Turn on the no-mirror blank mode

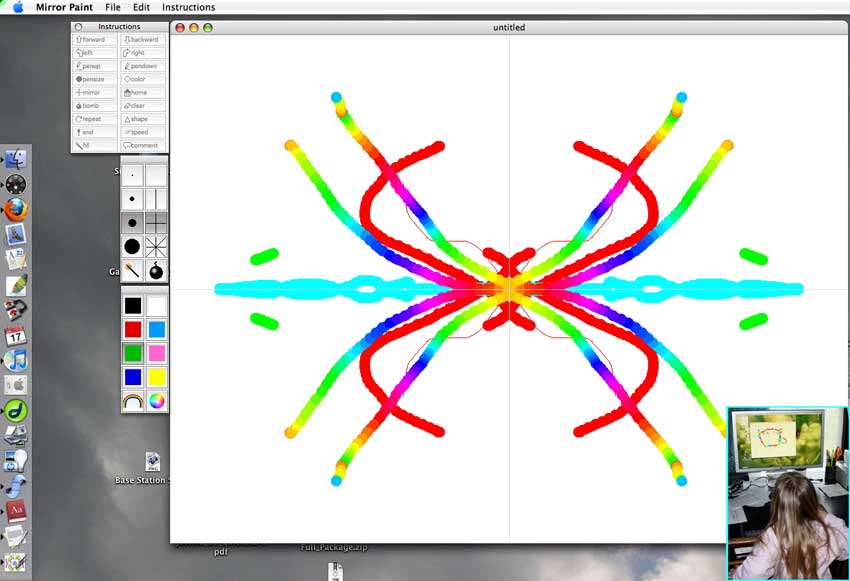pos(156,175)
